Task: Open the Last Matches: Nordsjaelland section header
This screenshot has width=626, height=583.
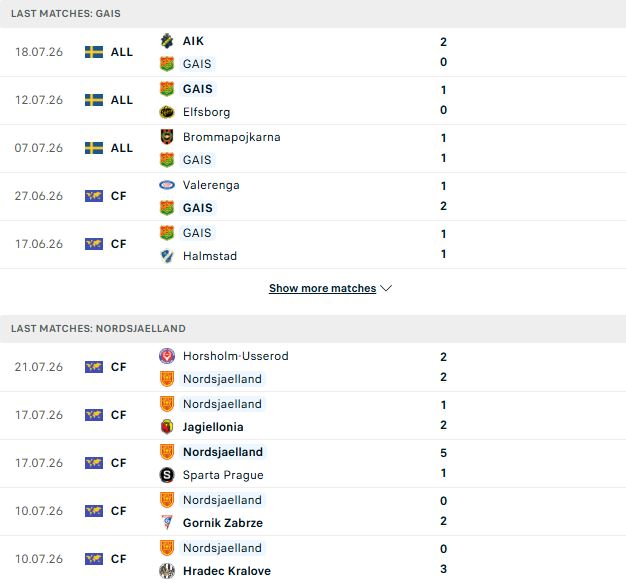Action: tap(313, 329)
